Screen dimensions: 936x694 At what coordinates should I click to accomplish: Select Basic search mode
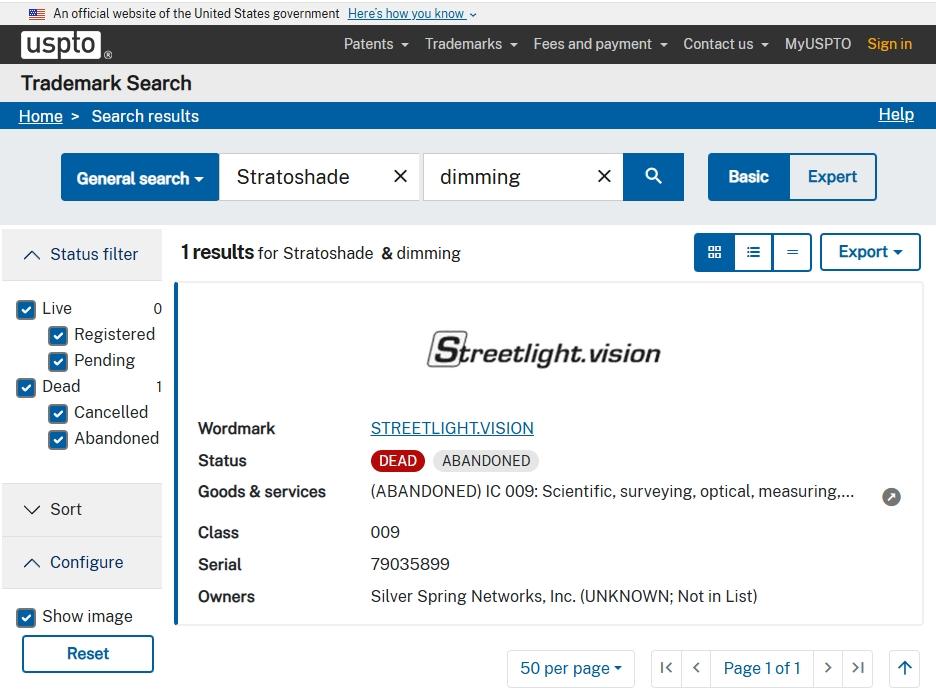[749, 177]
